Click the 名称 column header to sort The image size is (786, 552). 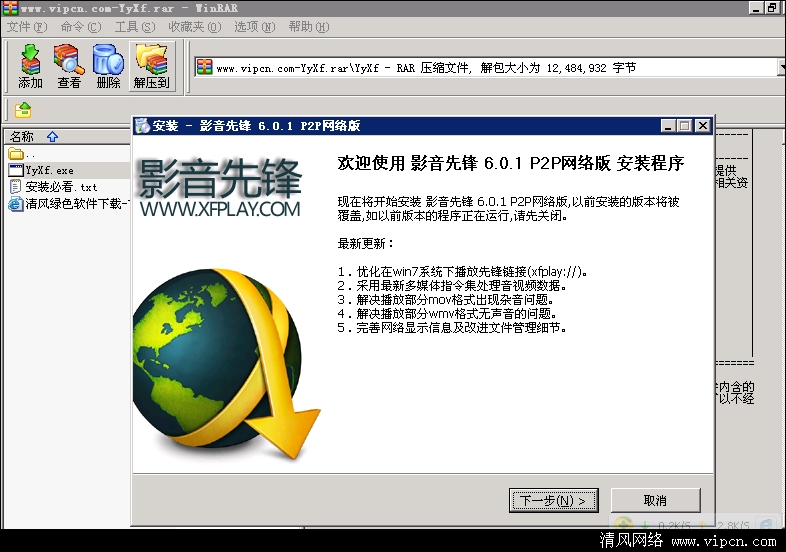(67, 136)
